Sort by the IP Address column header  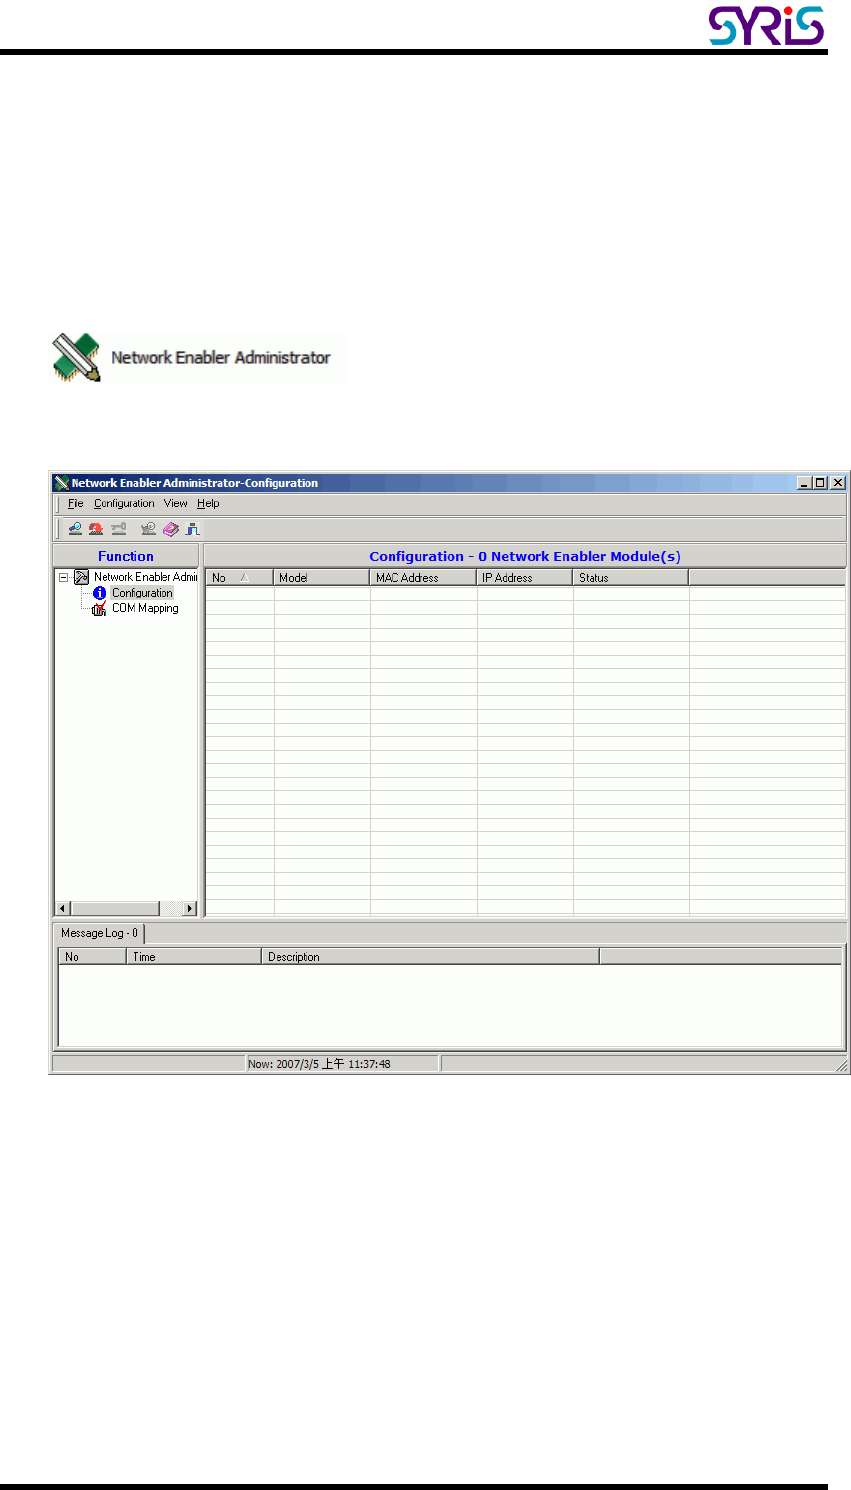[x=524, y=578]
